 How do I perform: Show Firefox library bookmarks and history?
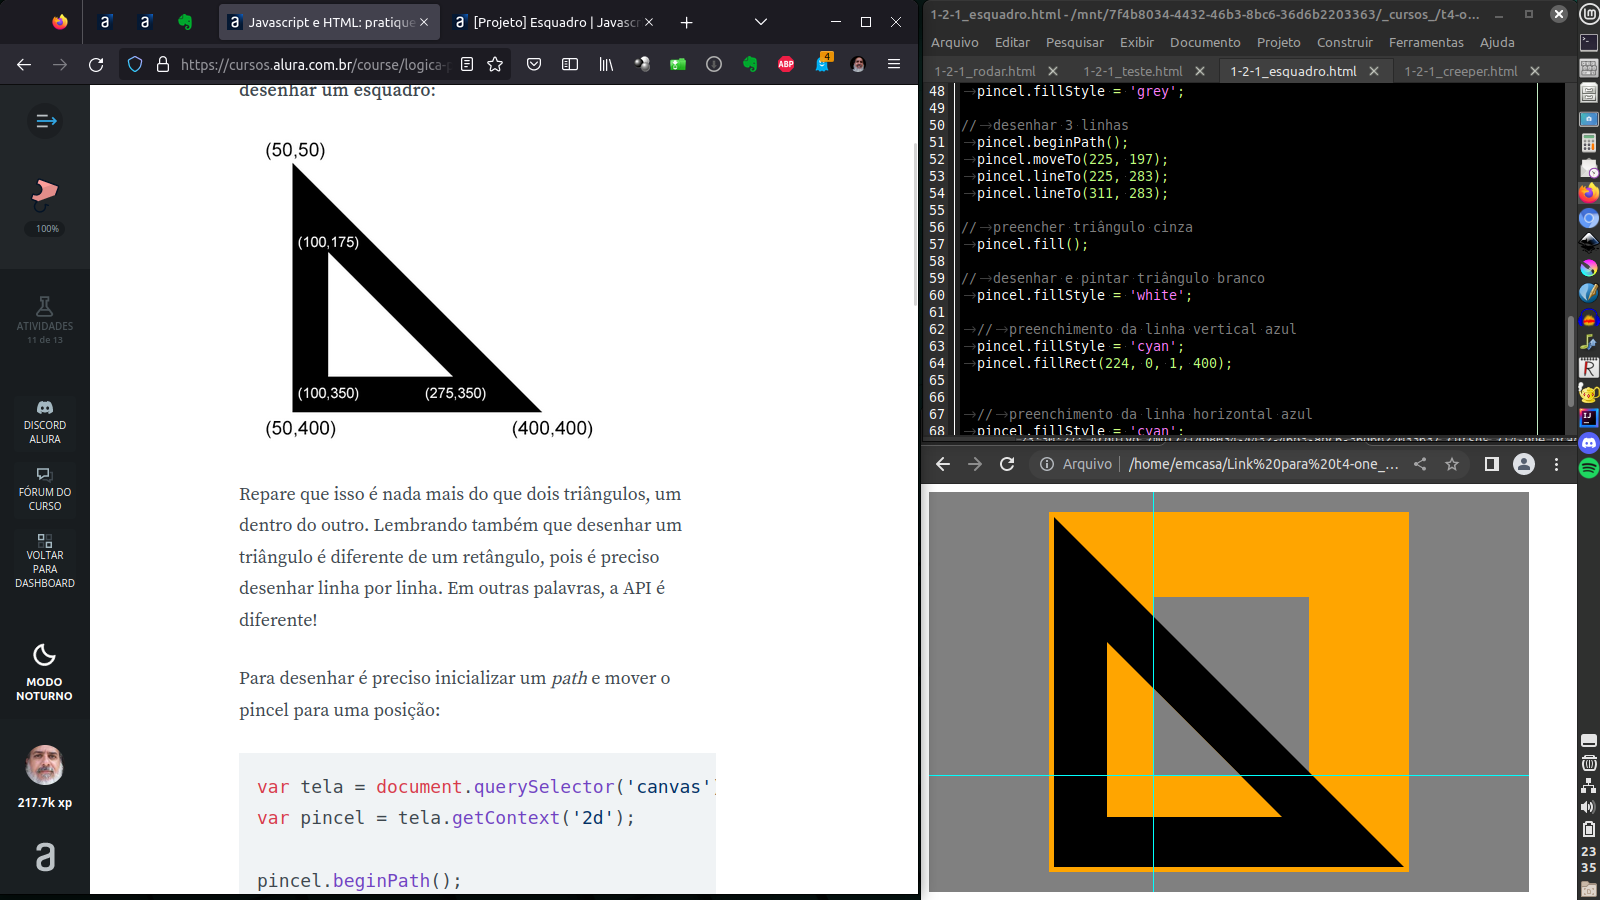[606, 64]
